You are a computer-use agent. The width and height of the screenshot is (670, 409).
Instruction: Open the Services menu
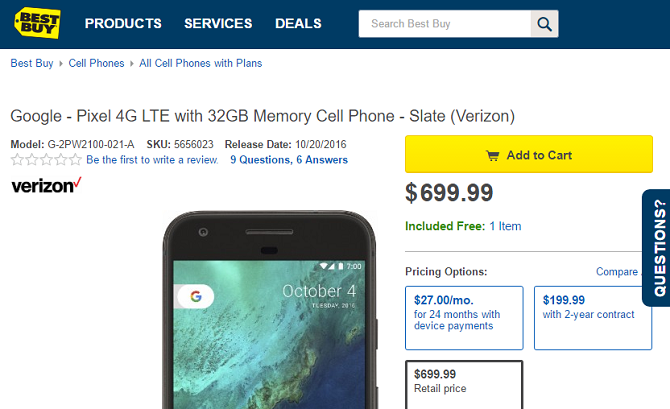point(218,23)
